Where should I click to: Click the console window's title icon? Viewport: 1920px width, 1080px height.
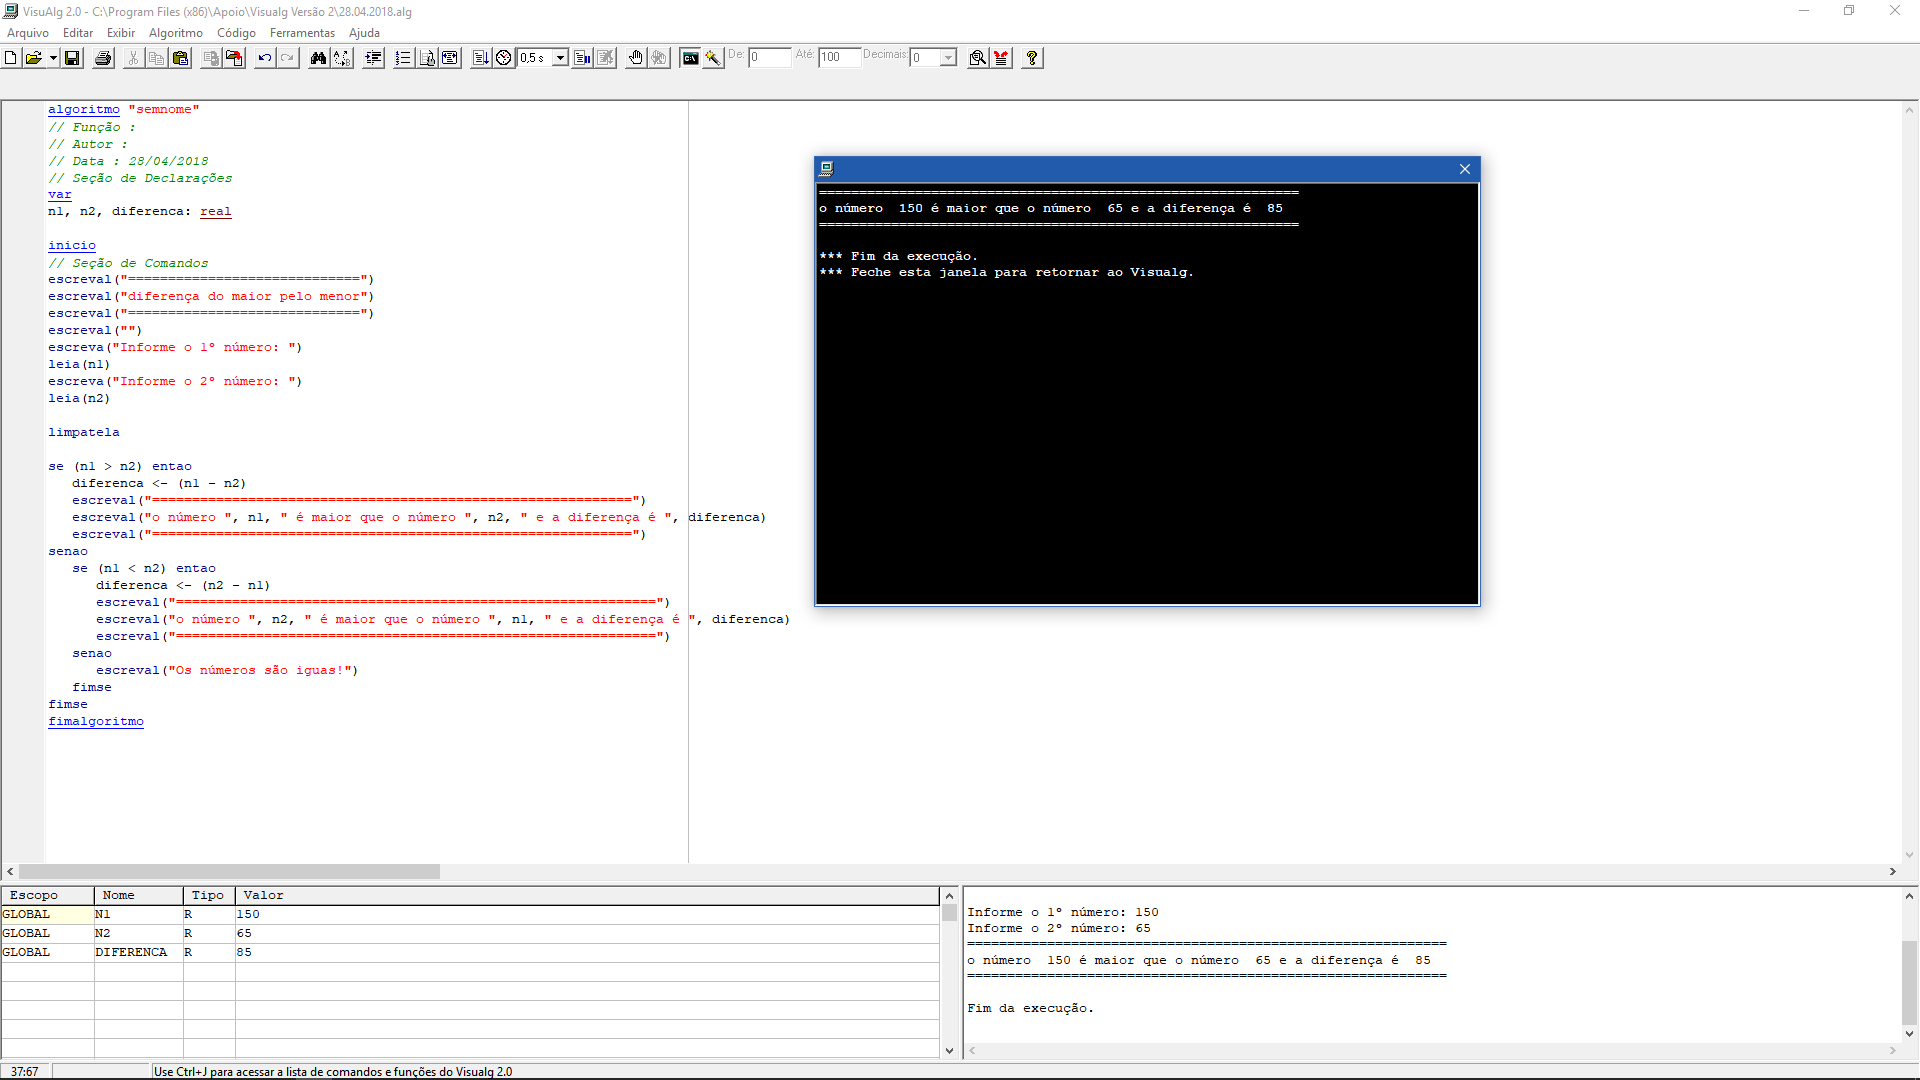coord(826,169)
